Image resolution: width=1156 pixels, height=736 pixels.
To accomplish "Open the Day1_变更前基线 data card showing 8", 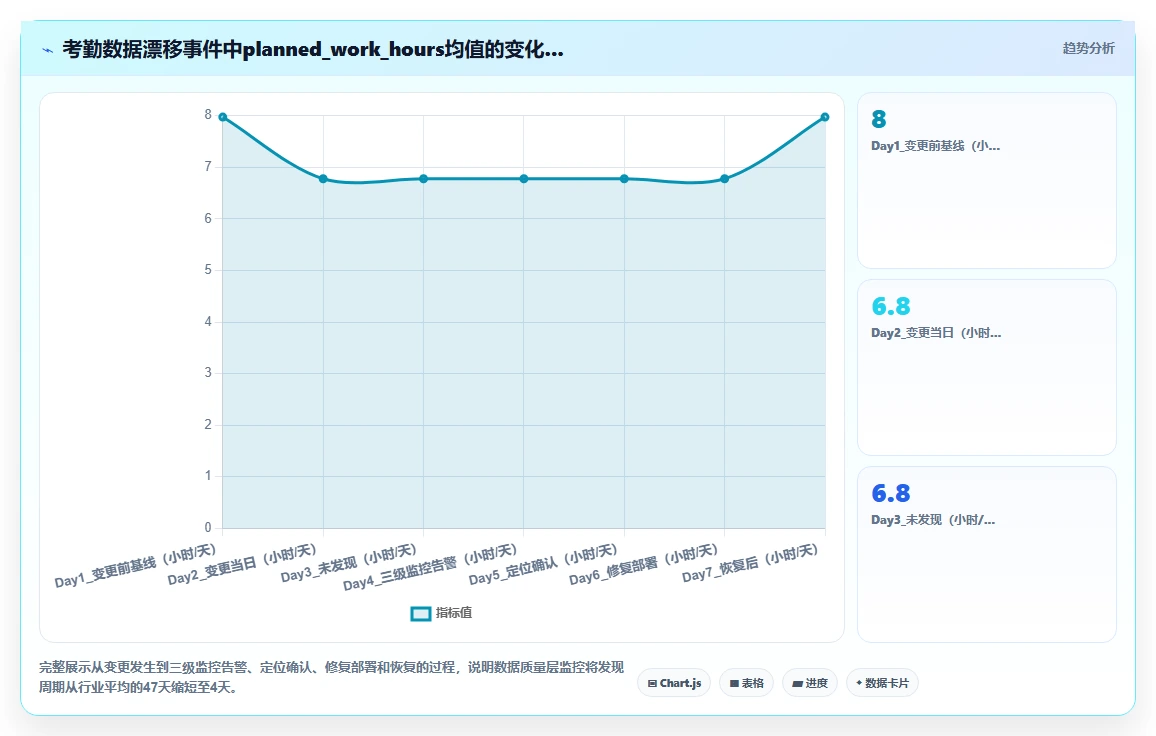I will click(x=986, y=181).
